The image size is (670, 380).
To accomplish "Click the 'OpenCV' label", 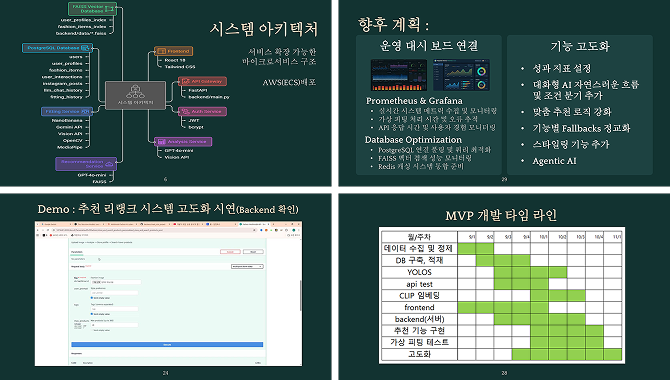I will [x=73, y=140].
